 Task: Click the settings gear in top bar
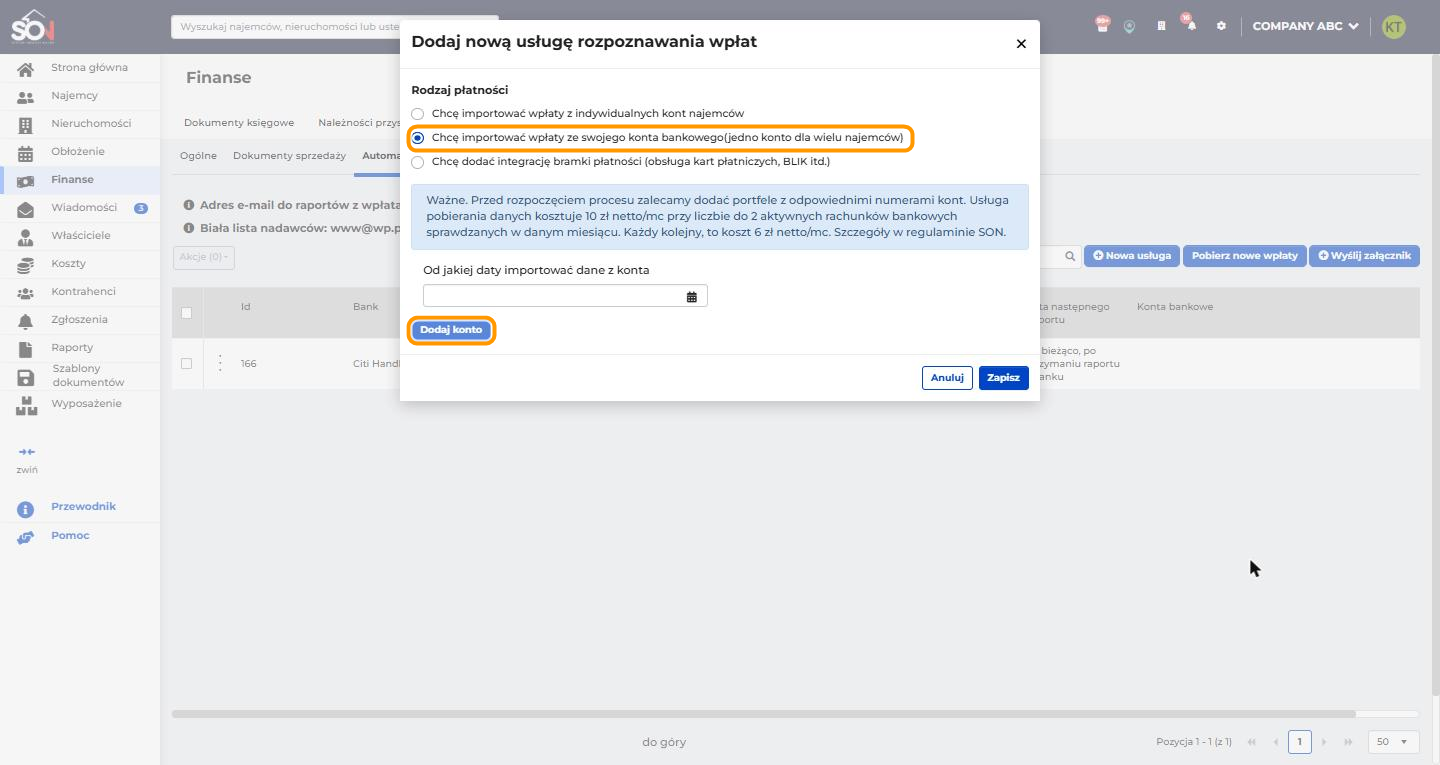[1221, 26]
